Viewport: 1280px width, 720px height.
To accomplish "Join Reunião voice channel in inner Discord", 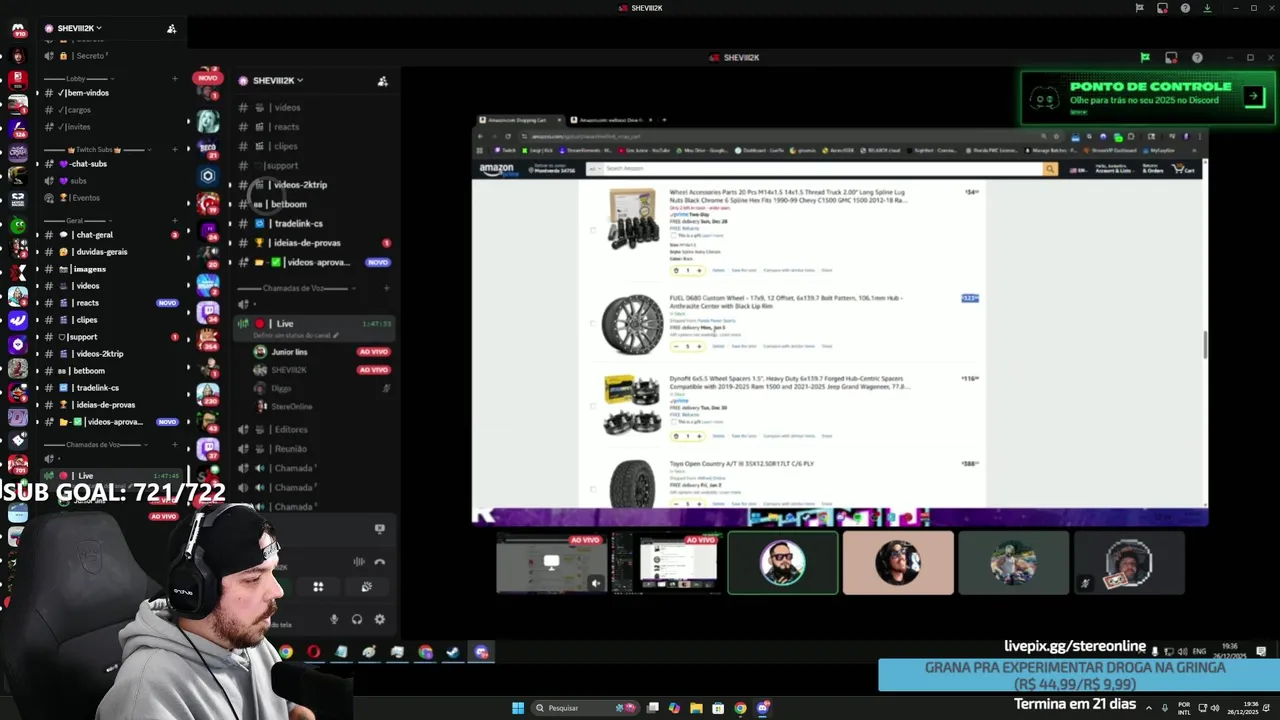I will pyautogui.click(x=315, y=449).
